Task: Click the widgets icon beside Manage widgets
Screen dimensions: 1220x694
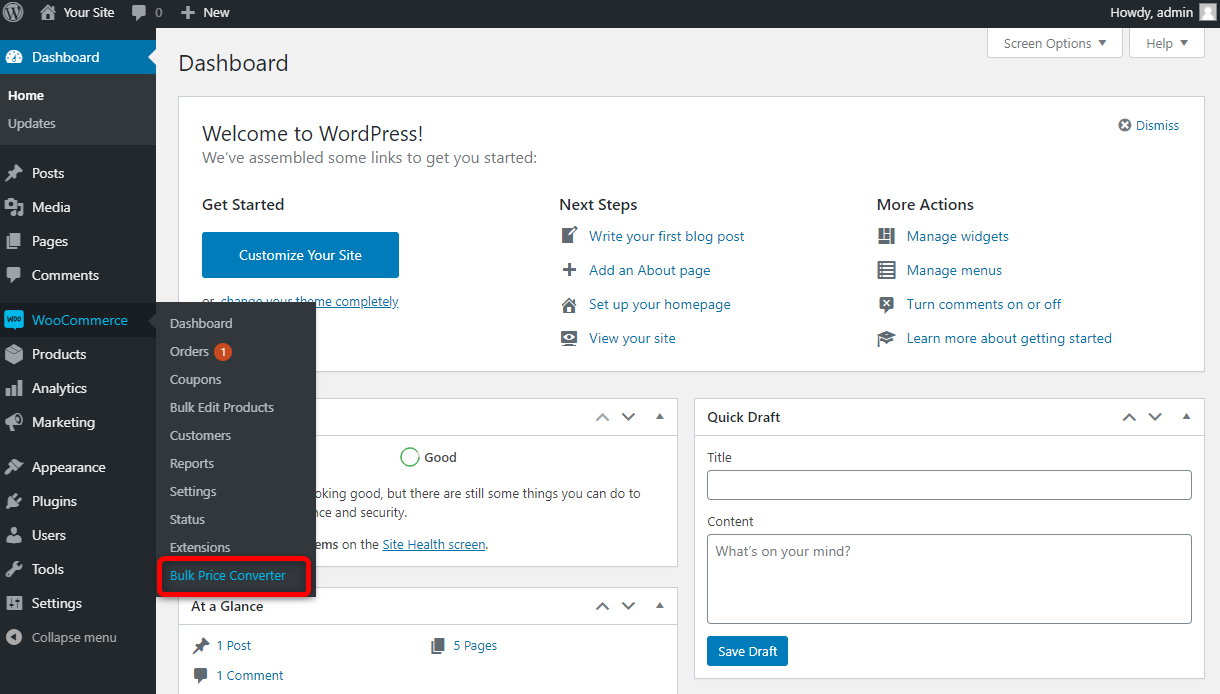Action: pos(886,236)
